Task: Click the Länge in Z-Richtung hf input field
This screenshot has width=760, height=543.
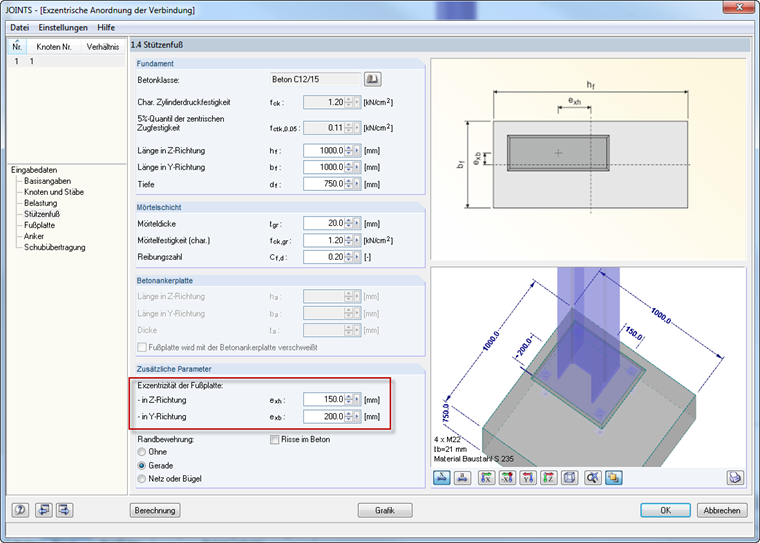Action: pos(324,151)
